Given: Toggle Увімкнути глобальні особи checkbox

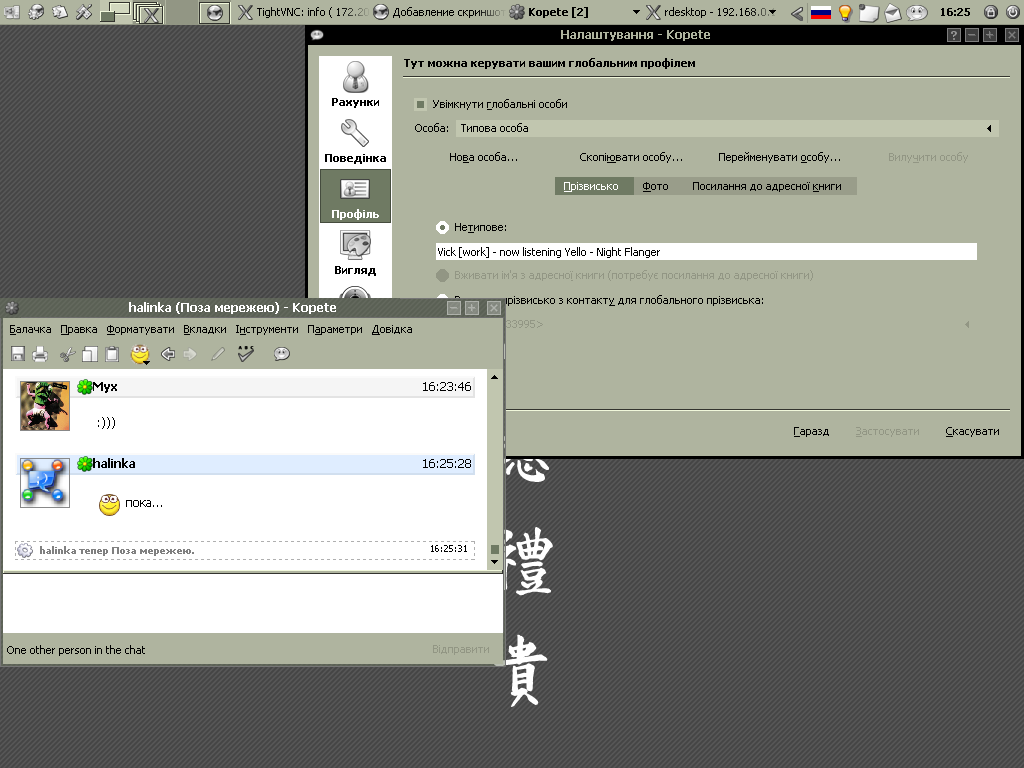Looking at the screenshot, I should tap(421, 104).
